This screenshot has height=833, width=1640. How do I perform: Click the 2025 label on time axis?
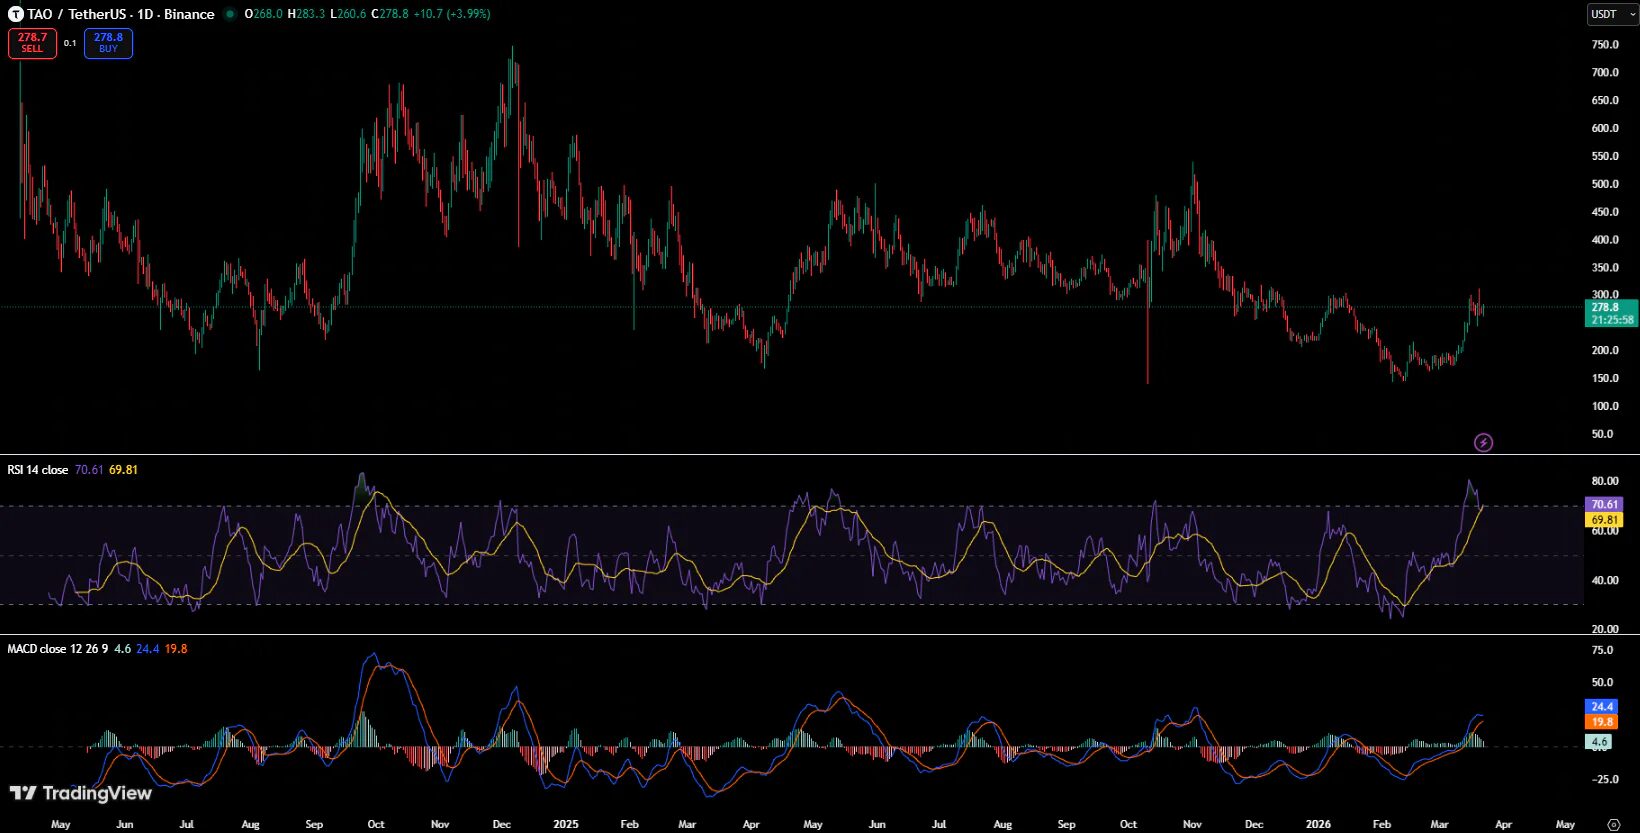pyautogui.click(x=565, y=824)
